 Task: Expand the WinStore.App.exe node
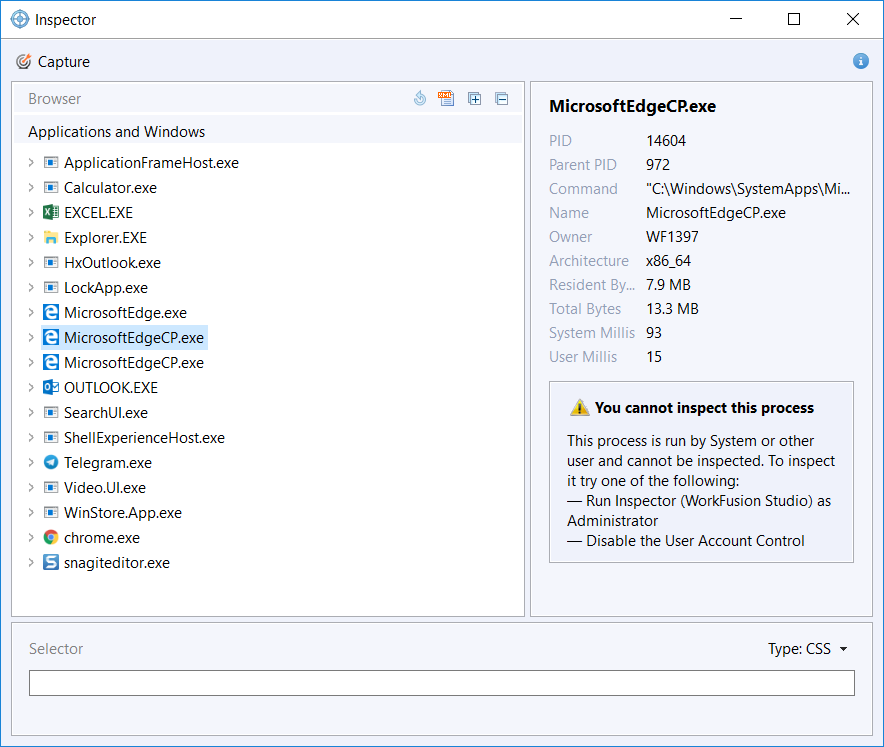tap(31, 512)
